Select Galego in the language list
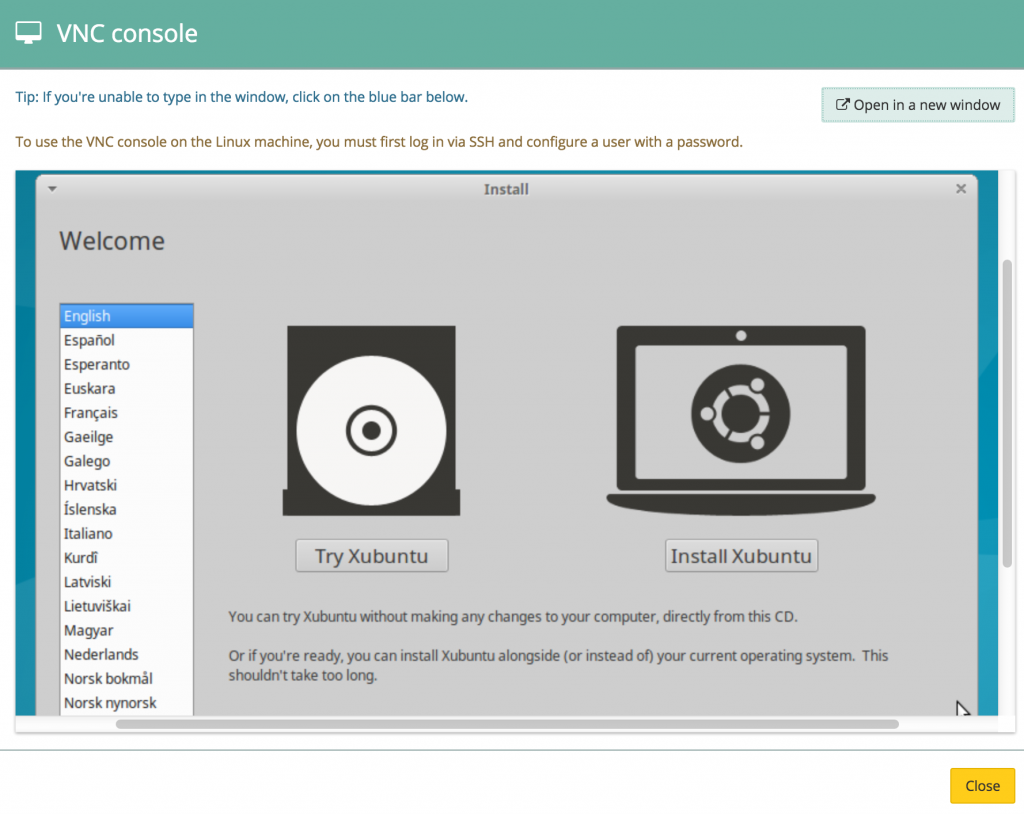This screenshot has height=814, width=1024. pos(127,461)
